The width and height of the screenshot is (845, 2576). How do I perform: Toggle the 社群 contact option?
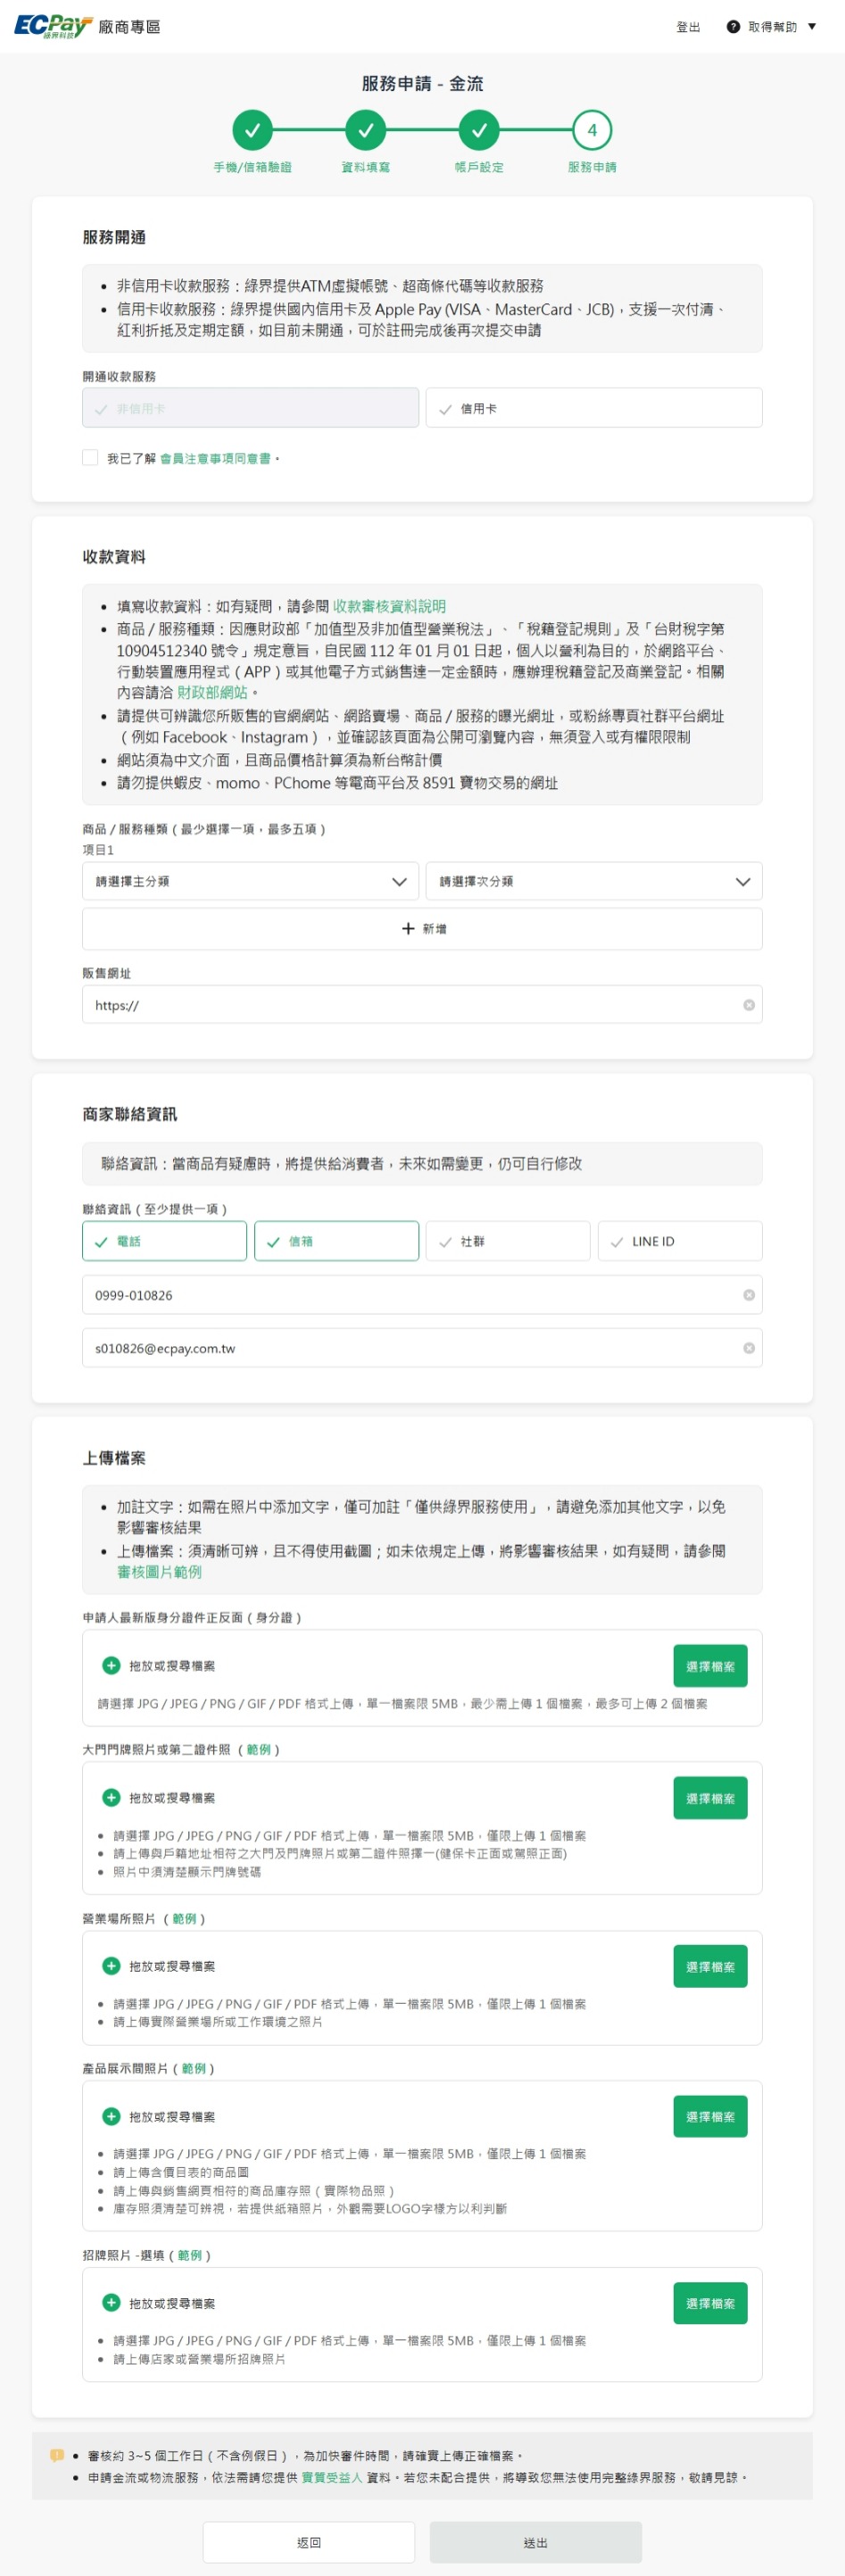pyautogui.click(x=508, y=1241)
